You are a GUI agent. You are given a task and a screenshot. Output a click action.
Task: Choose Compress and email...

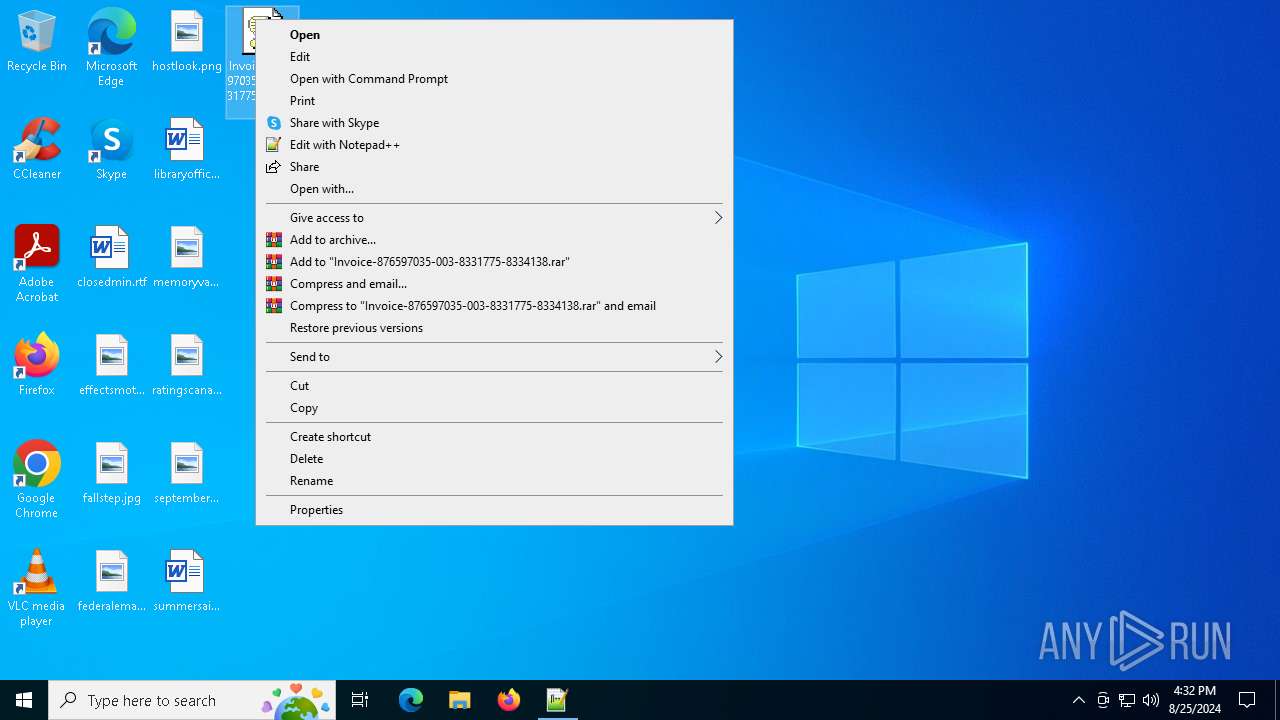pyautogui.click(x=494, y=284)
